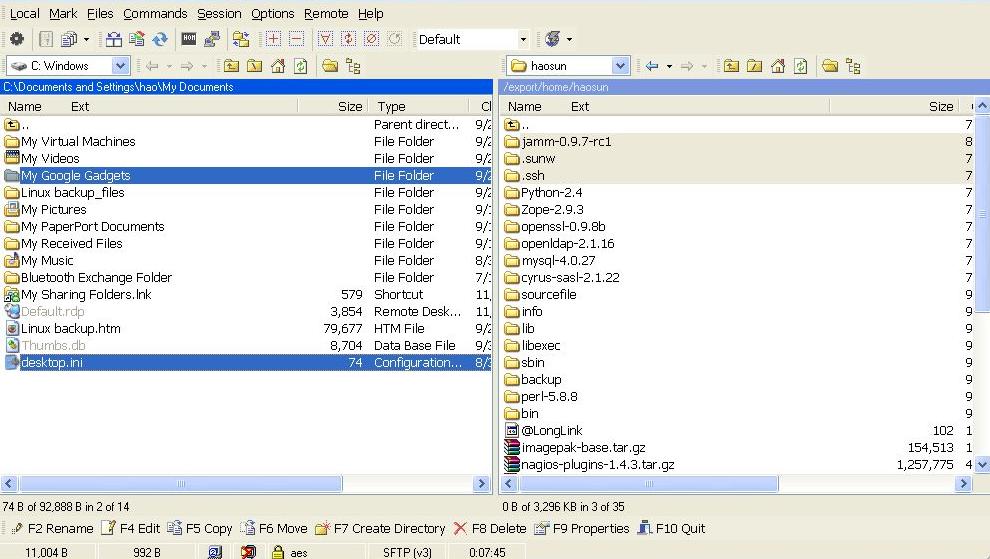Open the Default transfer settings dropdown
This screenshot has height=559, width=990.
tap(522, 39)
